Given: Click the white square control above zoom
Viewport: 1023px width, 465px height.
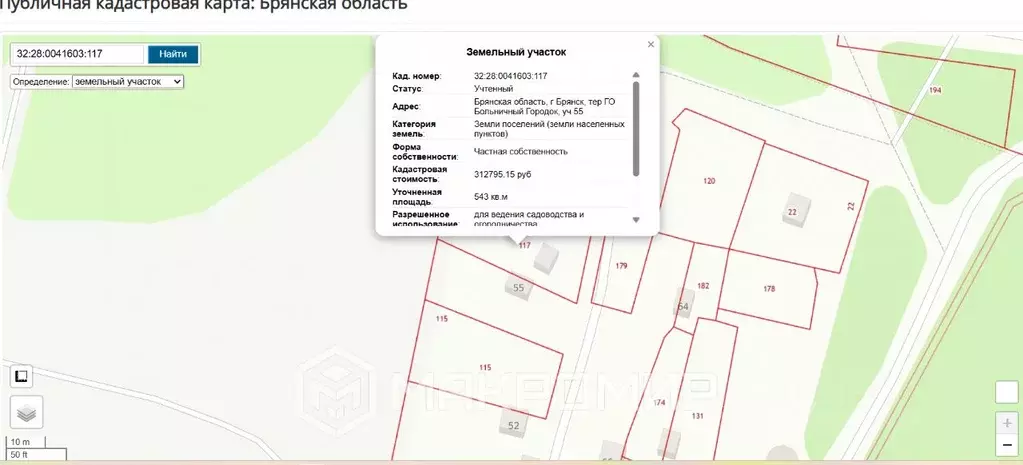Looking at the screenshot, I should point(1007,393).
